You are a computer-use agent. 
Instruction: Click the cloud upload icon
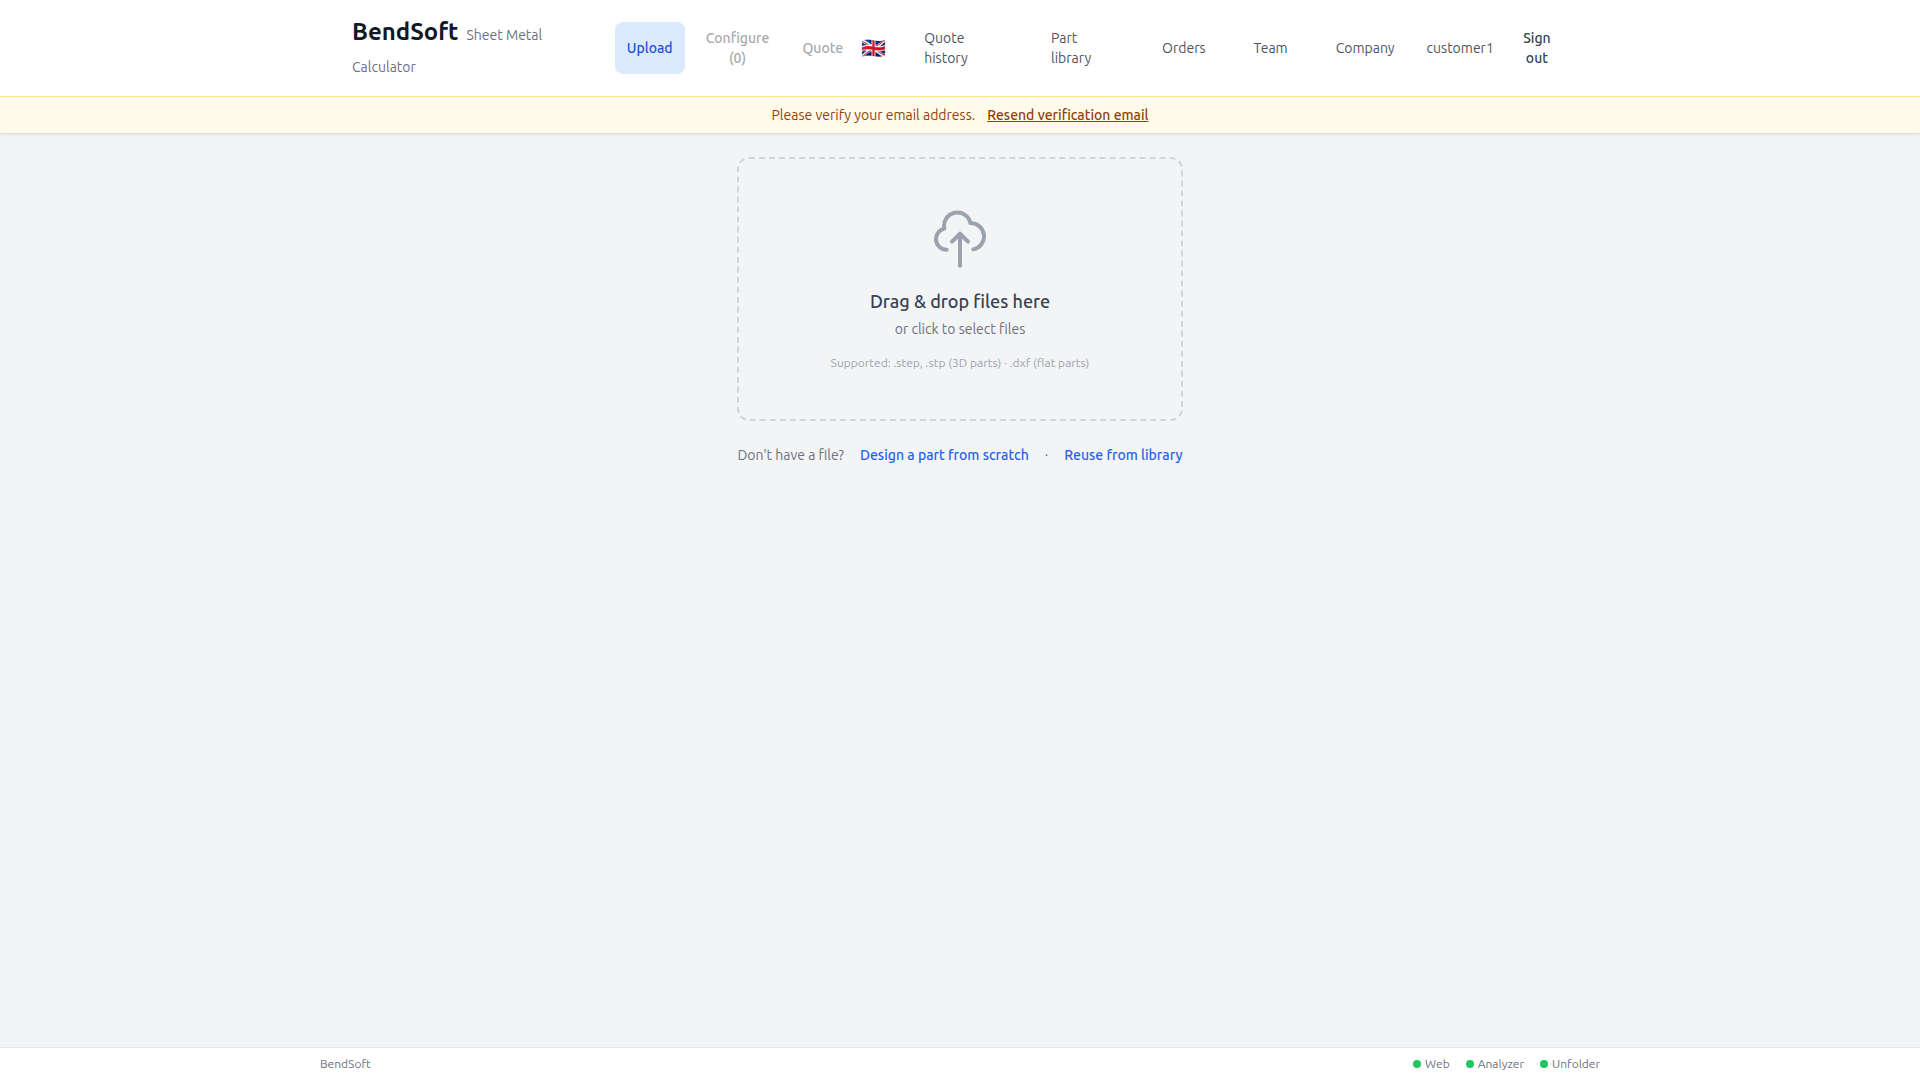pos(960,238)
